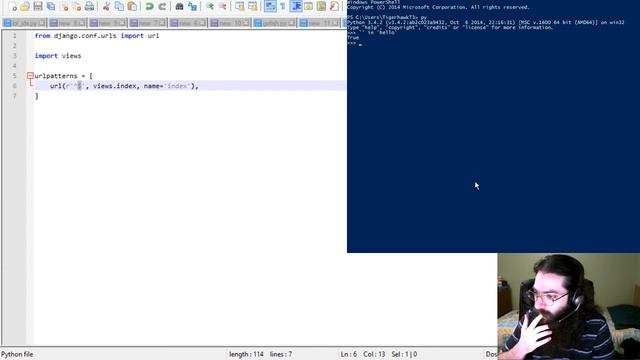
Task: Click 'views.index' in the url call
Action: [x=115, y=86]
